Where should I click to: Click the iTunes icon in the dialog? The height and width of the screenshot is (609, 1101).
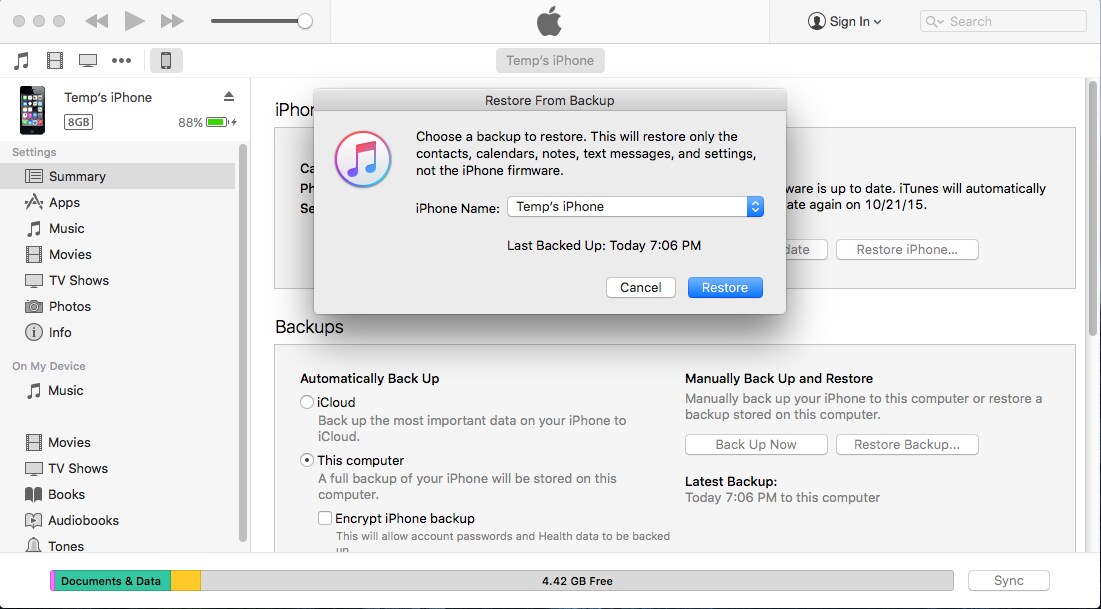[x=363, y=159]
